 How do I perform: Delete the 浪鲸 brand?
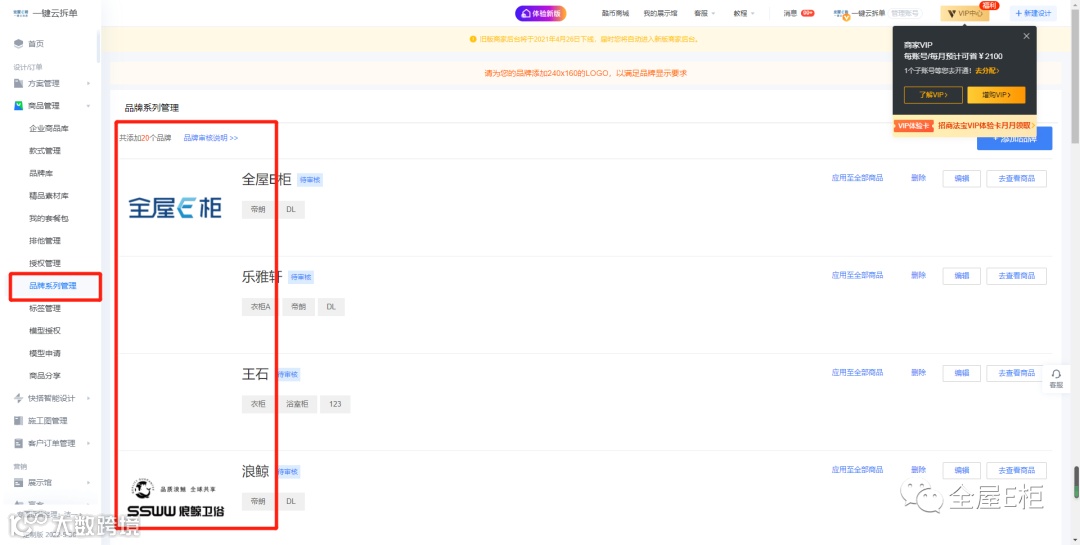918,470
